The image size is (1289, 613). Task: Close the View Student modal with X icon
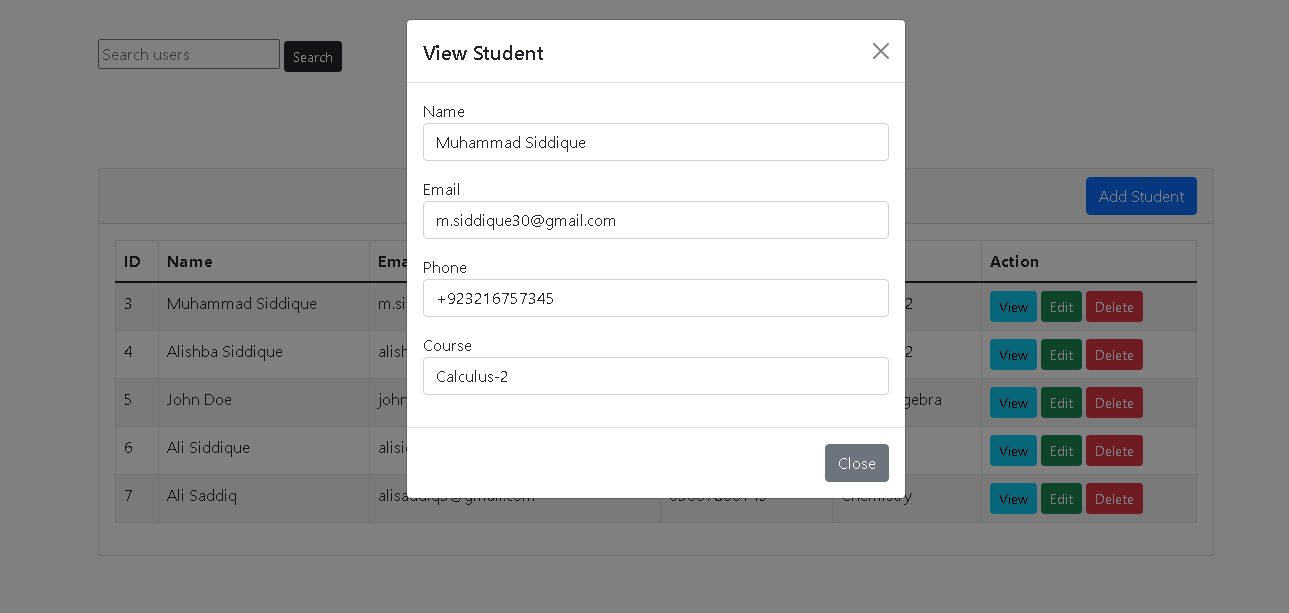click(880, 51)
